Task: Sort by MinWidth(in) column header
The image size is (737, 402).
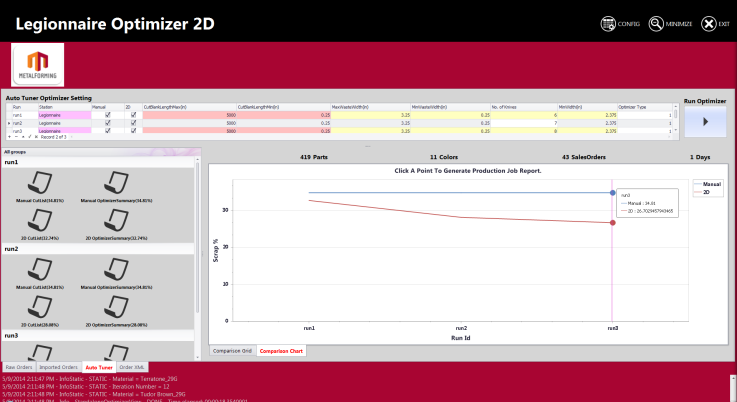Action: coord(587,107)
